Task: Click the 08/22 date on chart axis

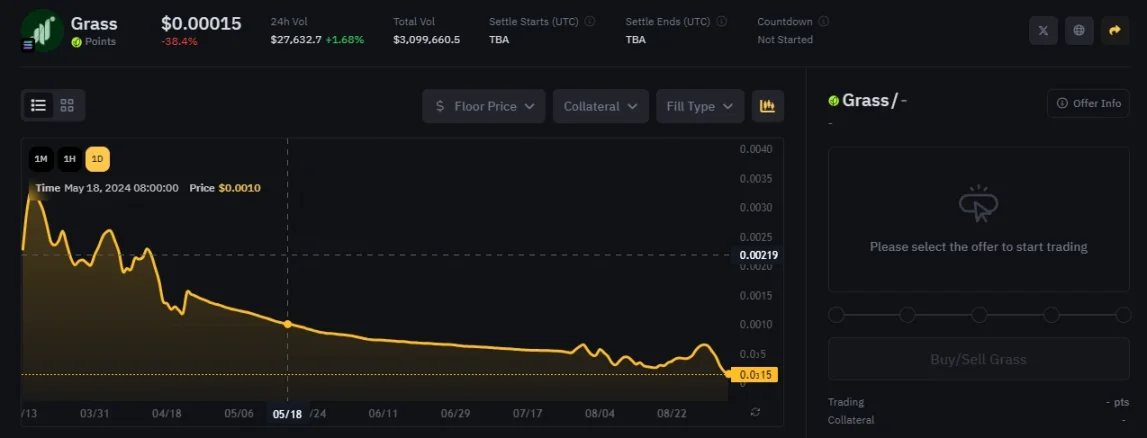Action: point(672,413)
